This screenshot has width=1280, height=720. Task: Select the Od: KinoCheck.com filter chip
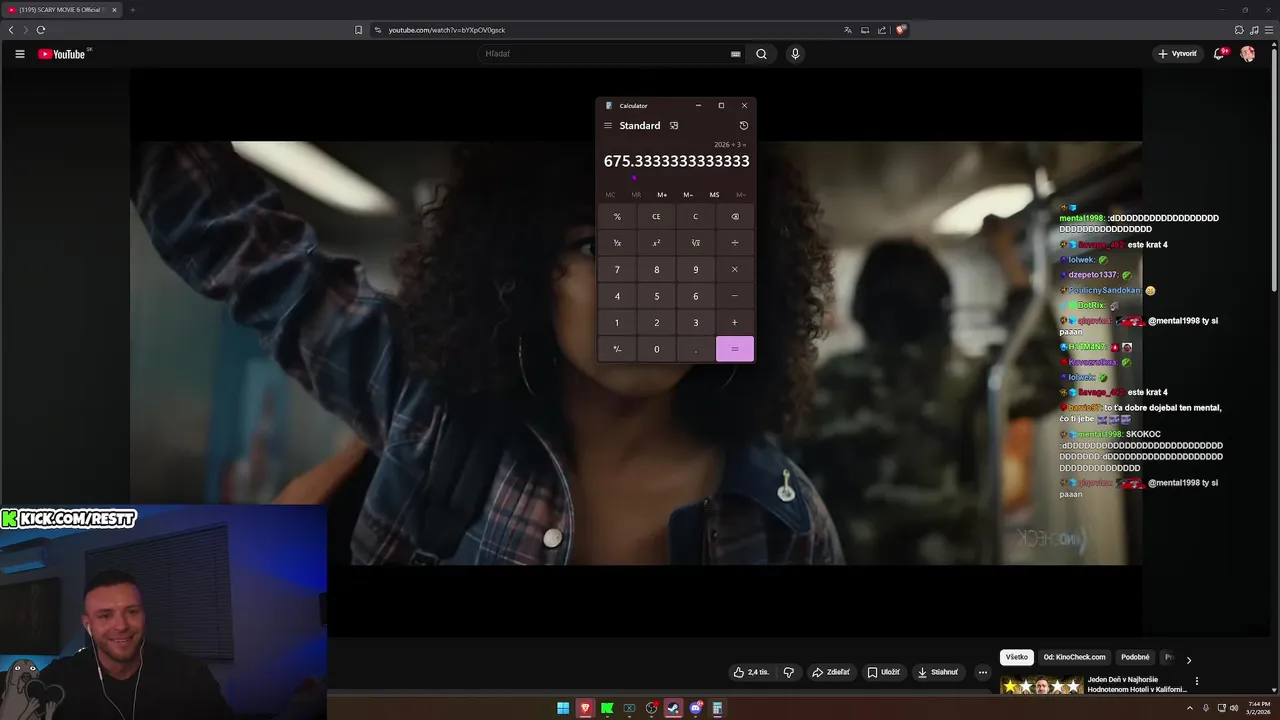(1075, 657)
